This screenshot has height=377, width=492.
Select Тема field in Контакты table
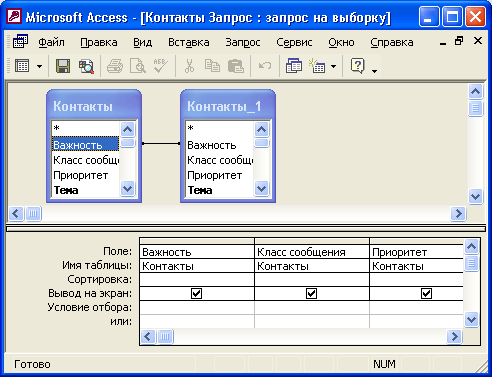(85, 190)
